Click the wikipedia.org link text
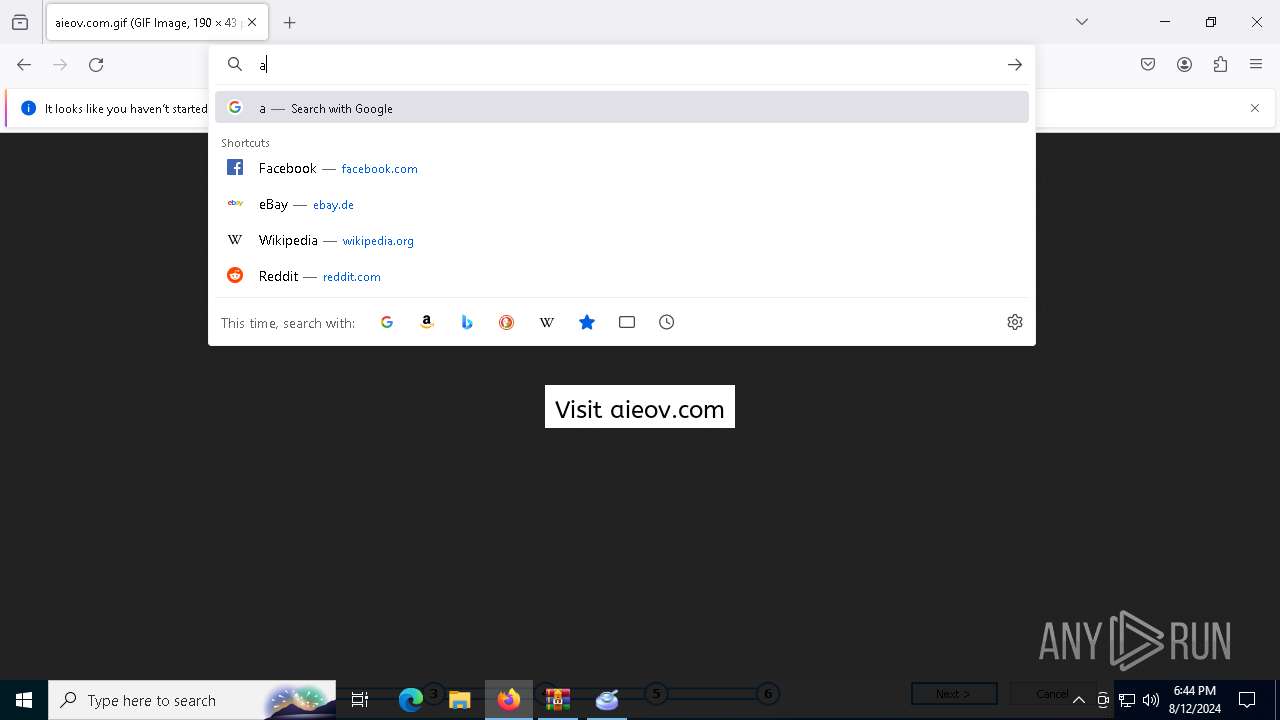1280x720 pixels. 378,241
